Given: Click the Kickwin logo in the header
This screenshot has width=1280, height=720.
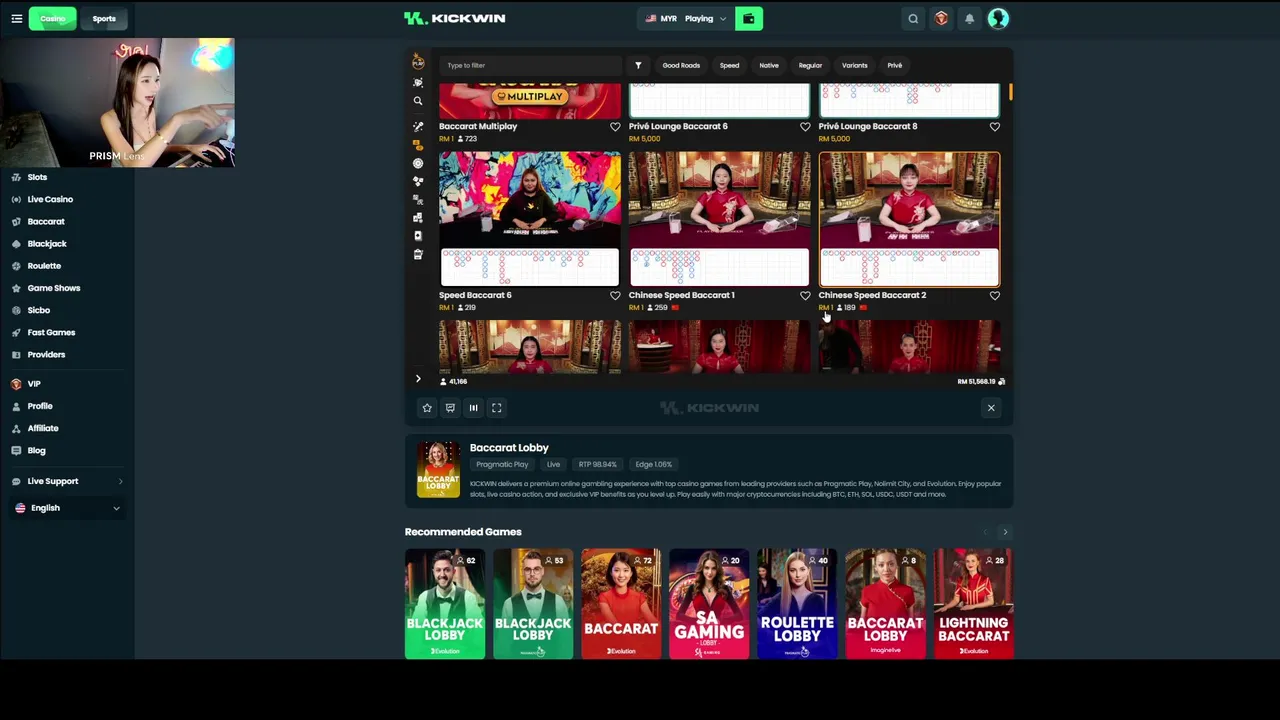Looking at the screenshot, I should point(455,18).
